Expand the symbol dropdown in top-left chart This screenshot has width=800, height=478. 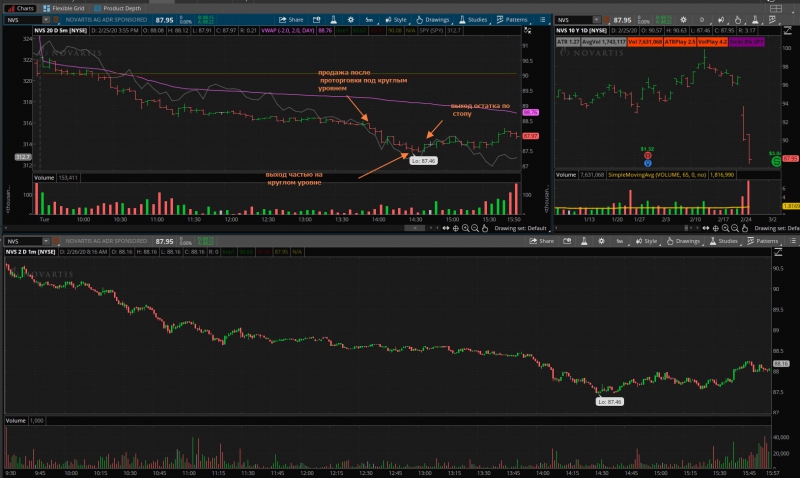(x=46, y=20)
